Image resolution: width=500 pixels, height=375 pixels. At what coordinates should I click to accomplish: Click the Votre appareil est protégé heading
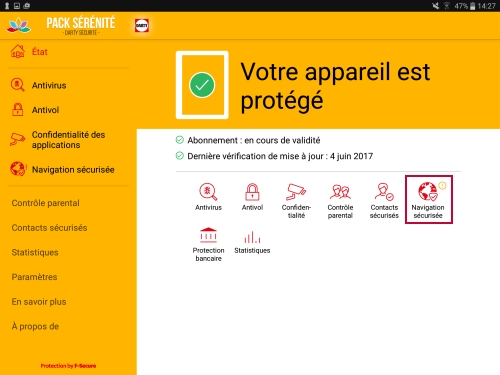[x=335, y=86]
